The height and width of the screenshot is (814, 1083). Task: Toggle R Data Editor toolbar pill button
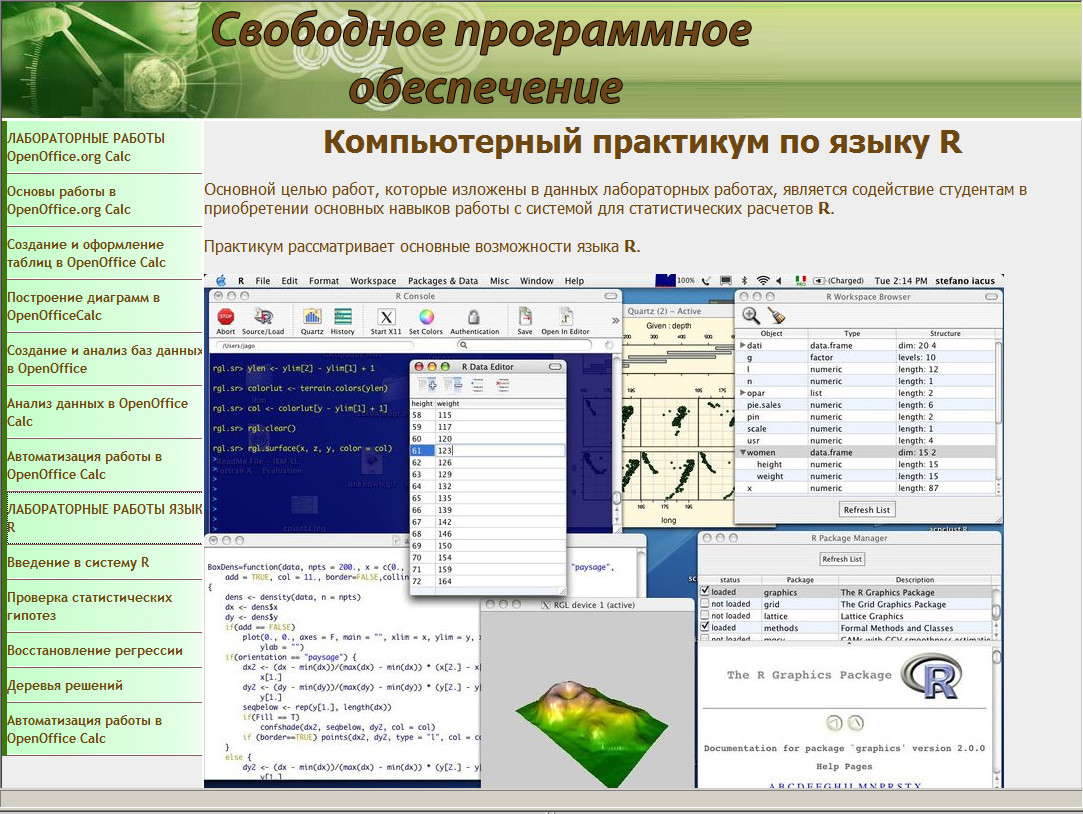[555, 367]
